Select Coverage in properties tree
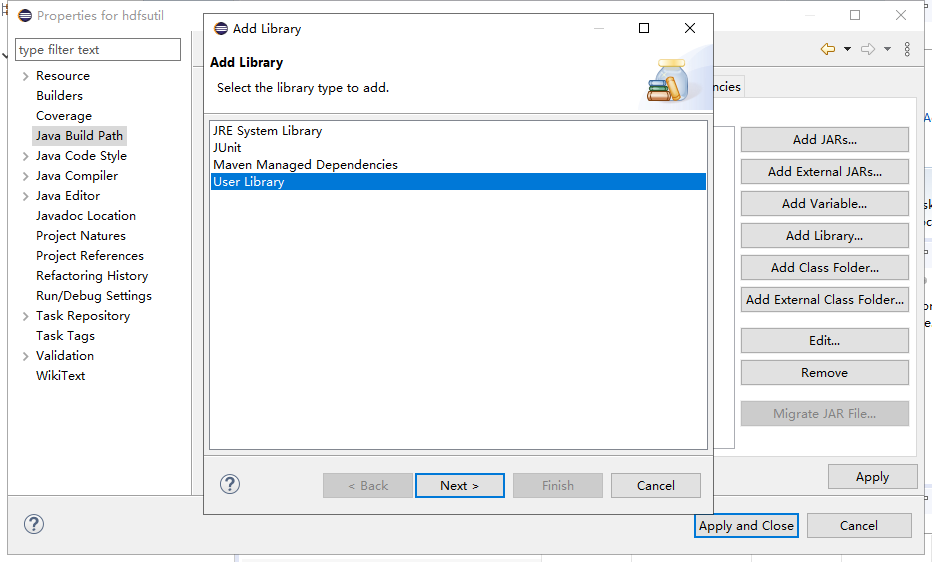 click(64, 116)
